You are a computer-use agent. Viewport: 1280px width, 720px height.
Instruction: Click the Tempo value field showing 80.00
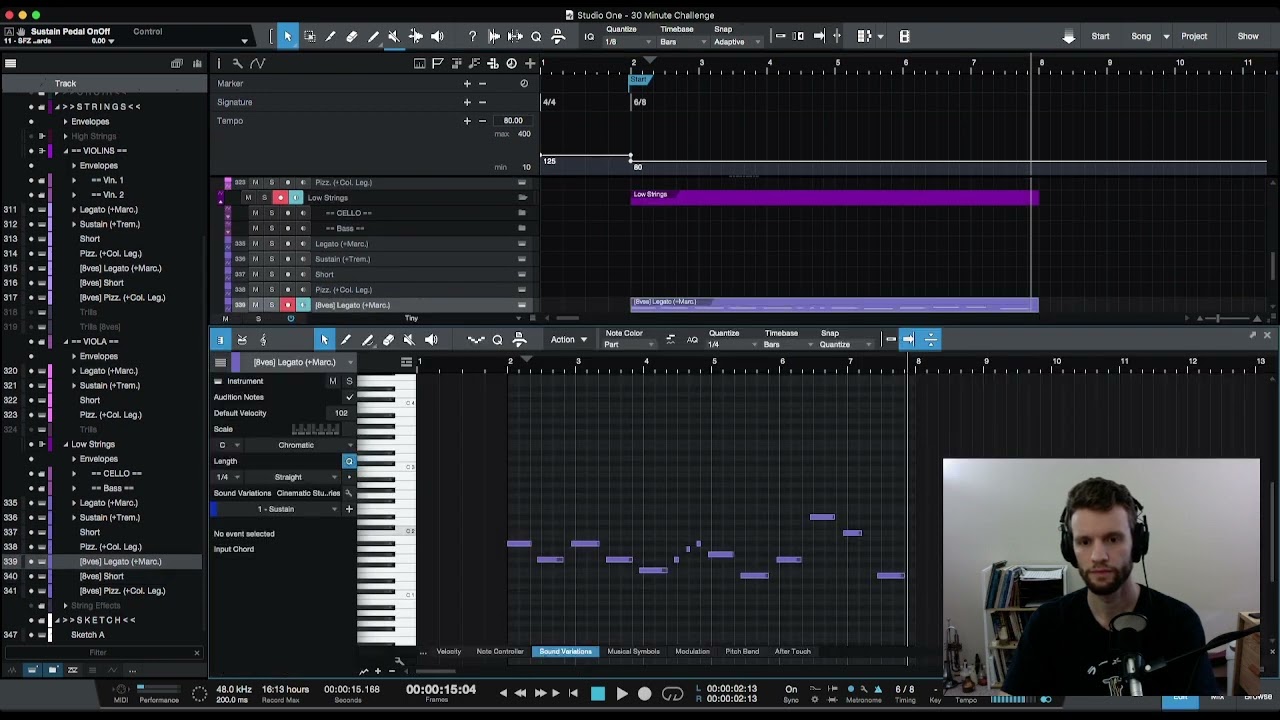(x=513, y=121)
